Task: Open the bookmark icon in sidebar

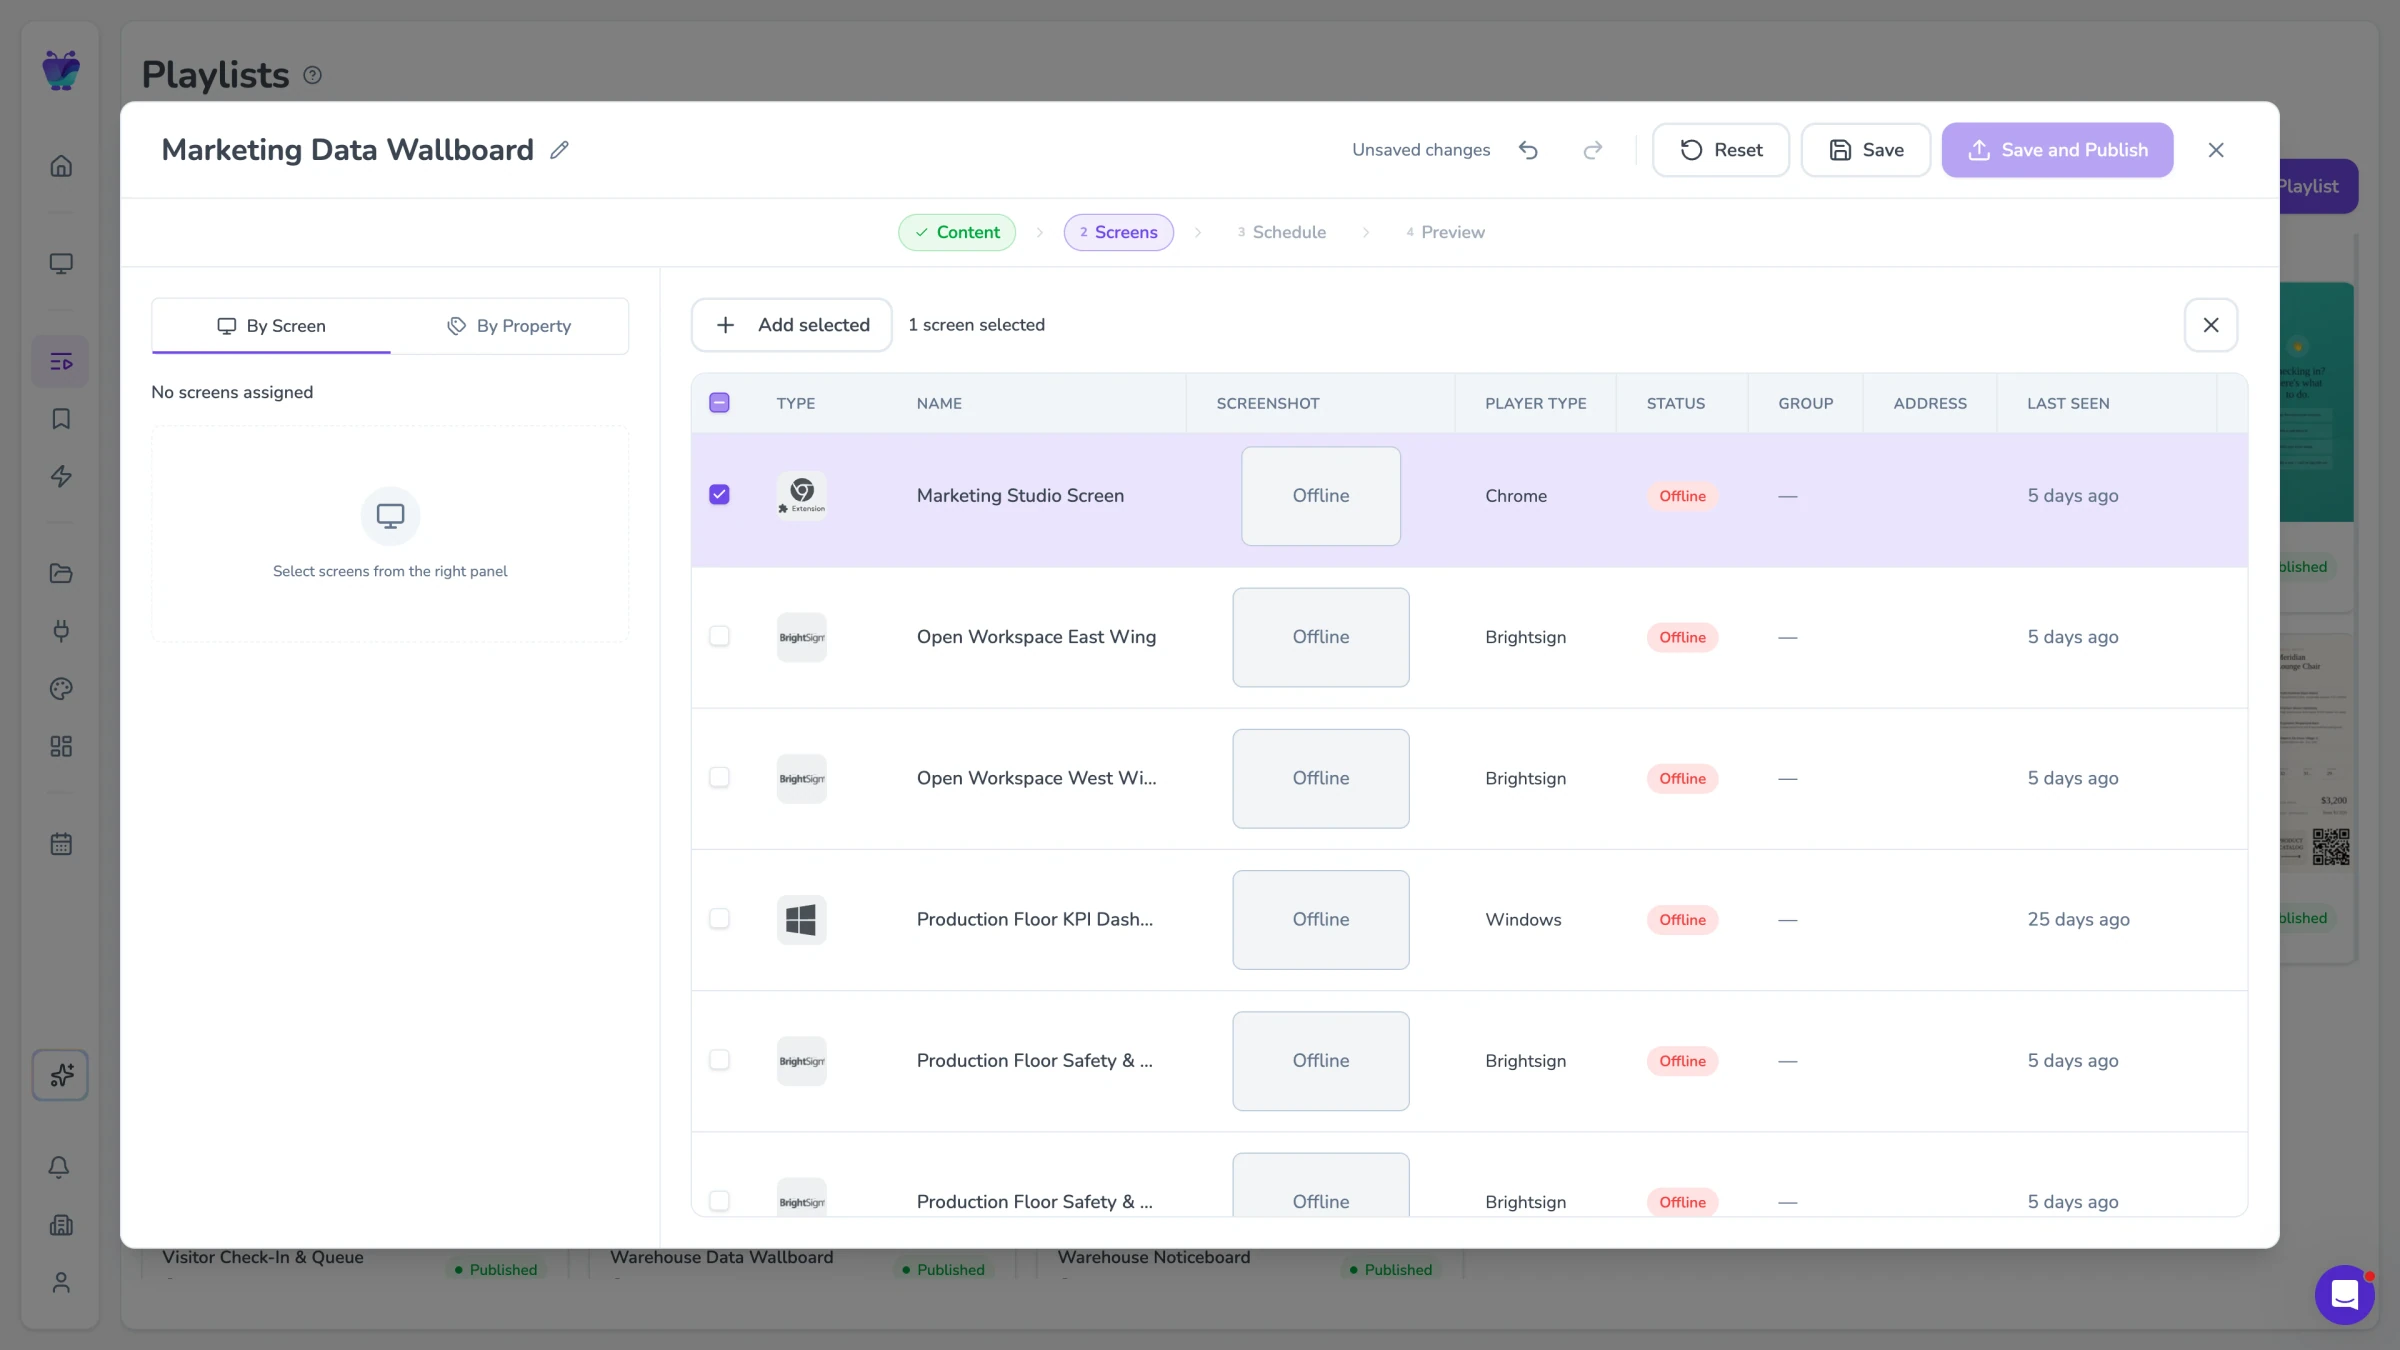Action: [x=61, y=418]
